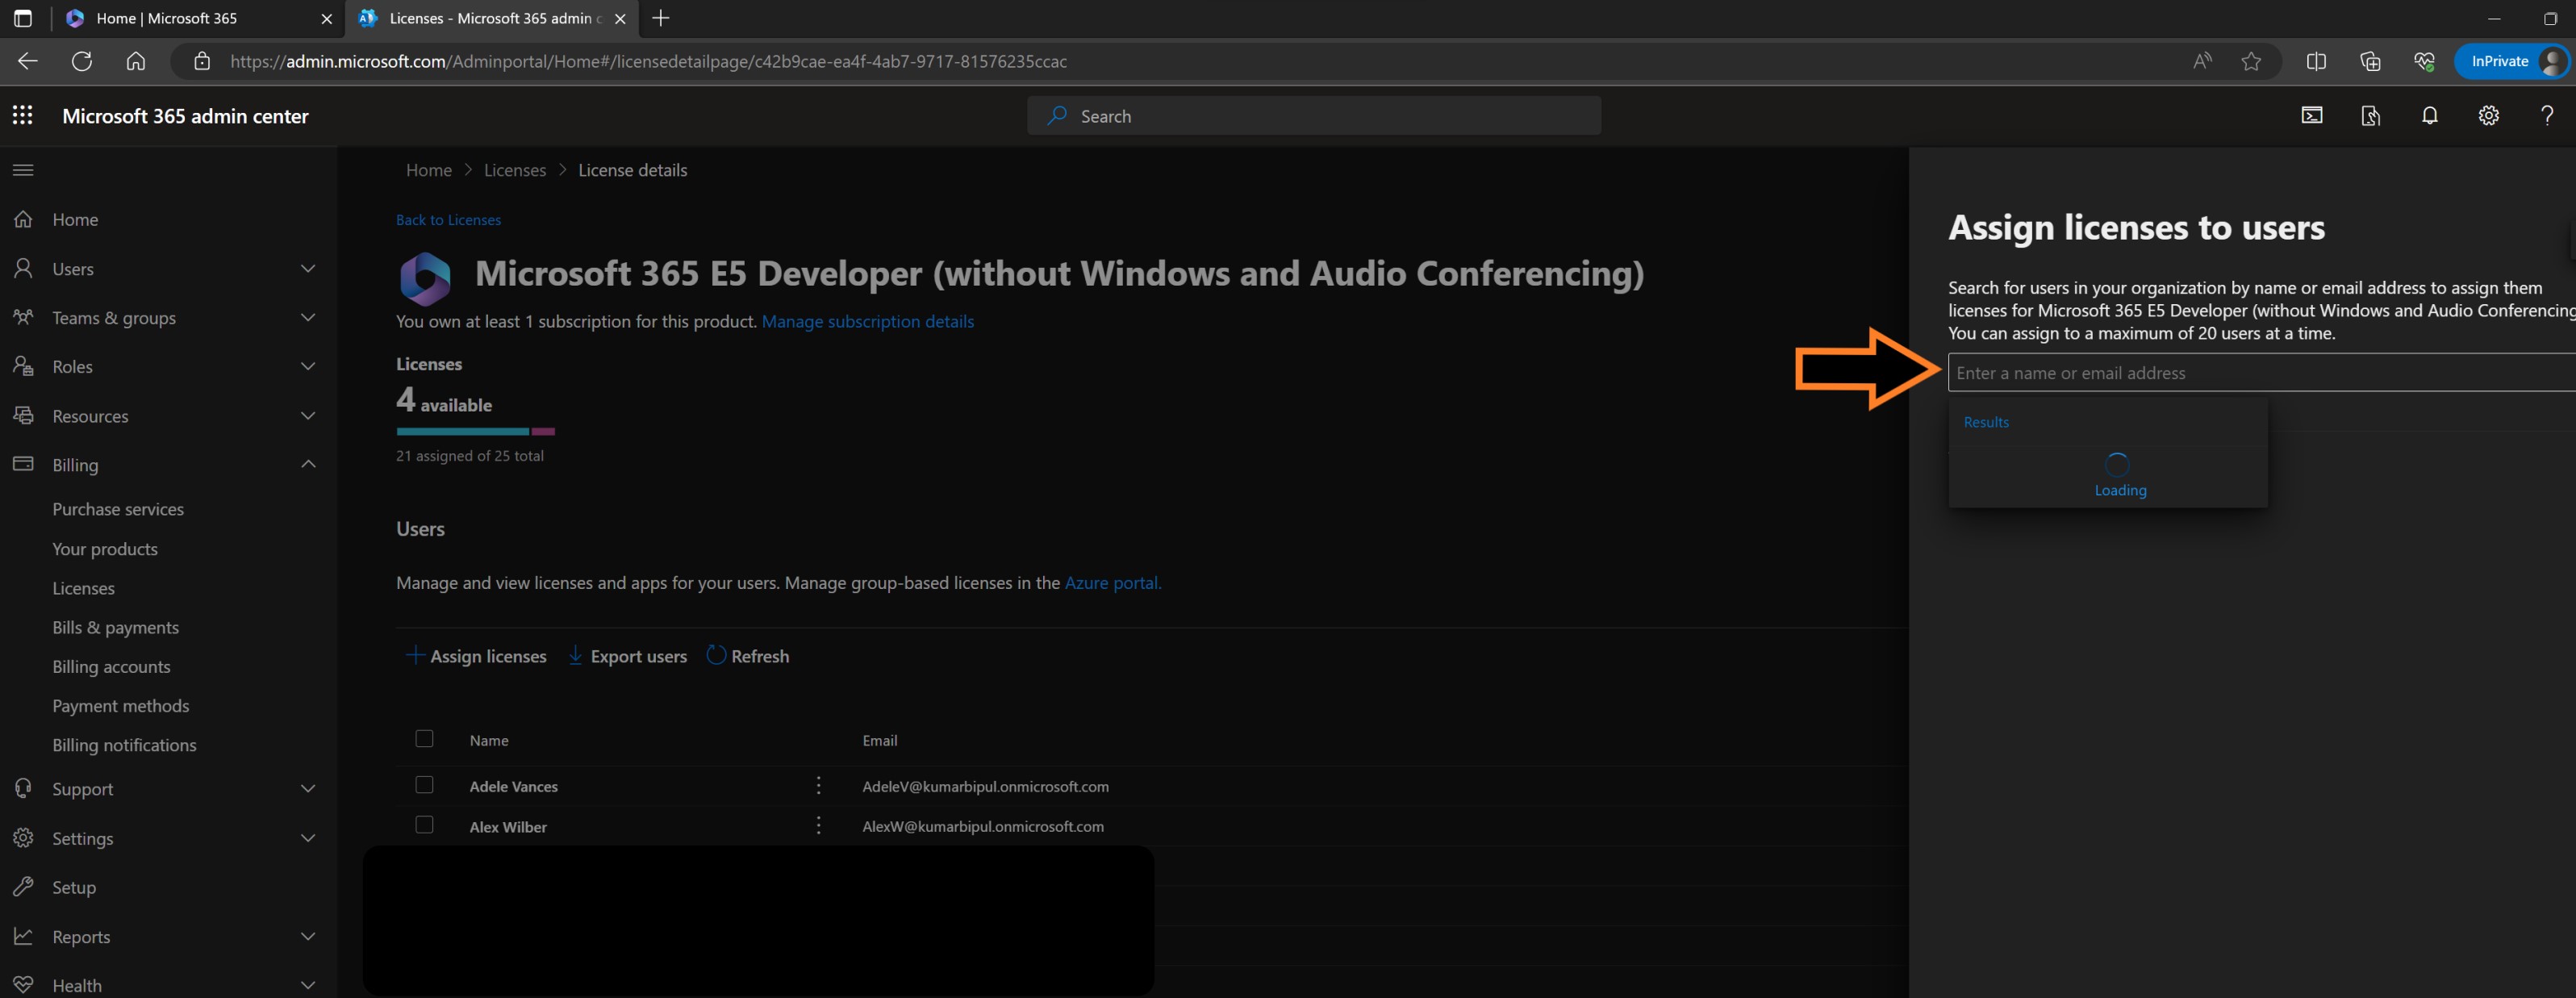2576x998 pixels.
Task: Click the help question mark icon
Action: point(2546,115)
